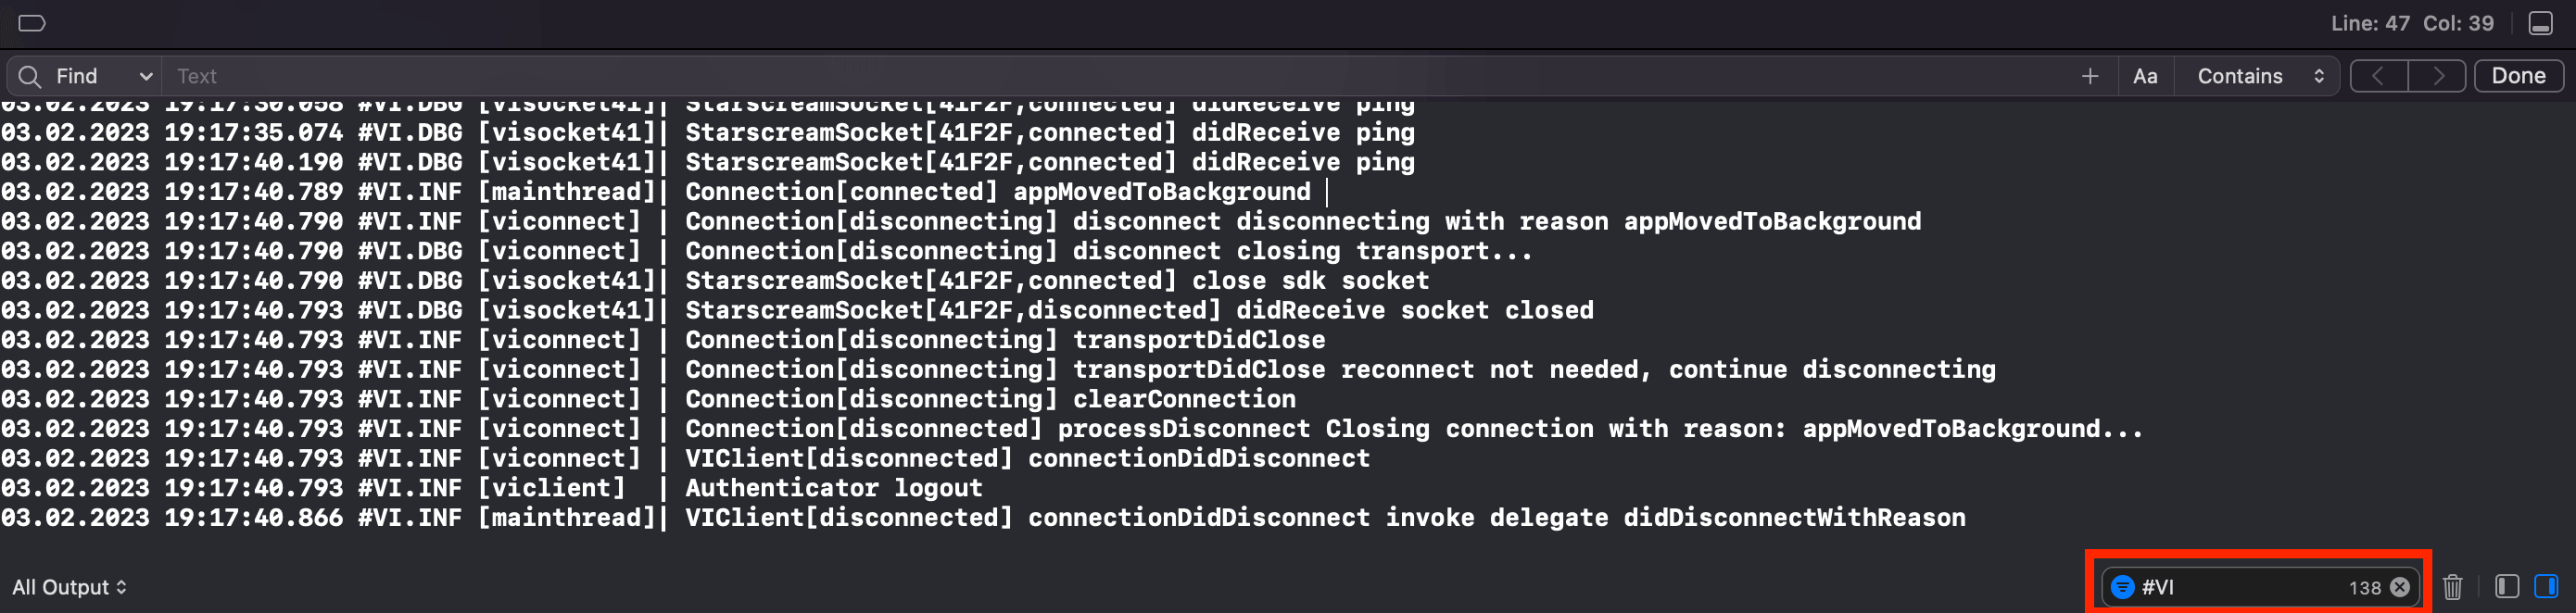Screen dimensions: 2576x613
Task: Click the debug area hide icon top-left
Action: pos(32,23)
